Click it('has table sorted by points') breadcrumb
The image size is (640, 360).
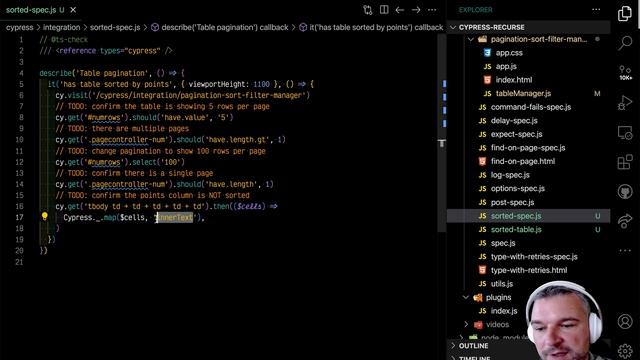pyautogui.click(x=371, y=27)
